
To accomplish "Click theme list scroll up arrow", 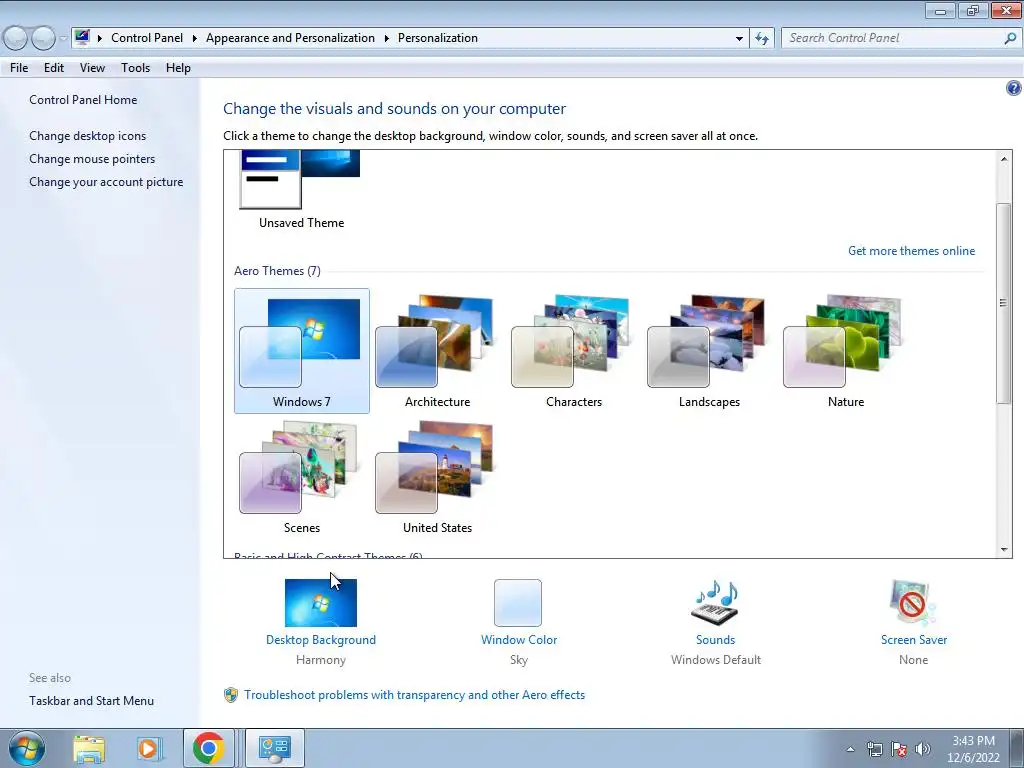I will [1004, 159].
